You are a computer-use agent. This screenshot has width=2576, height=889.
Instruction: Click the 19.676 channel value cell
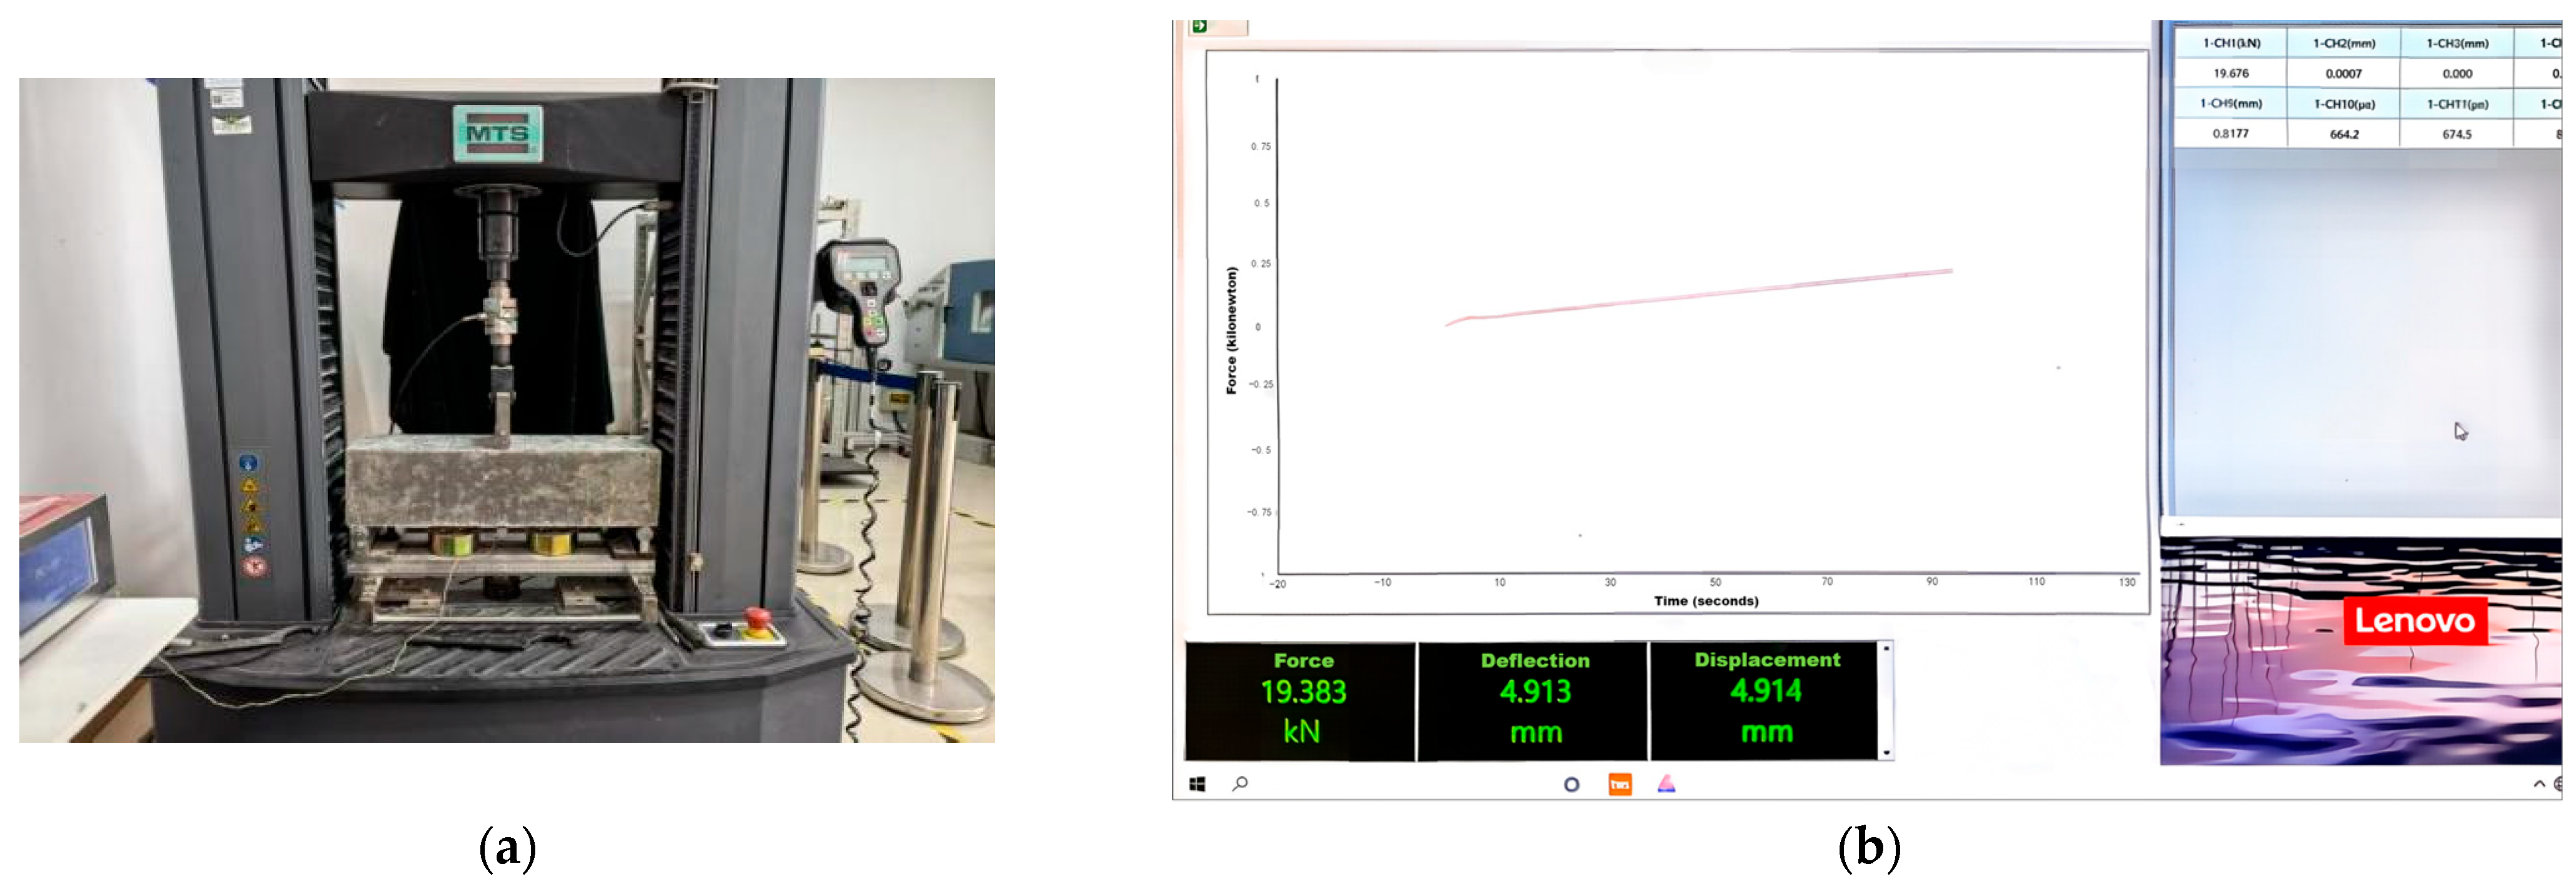(2231, 73)
